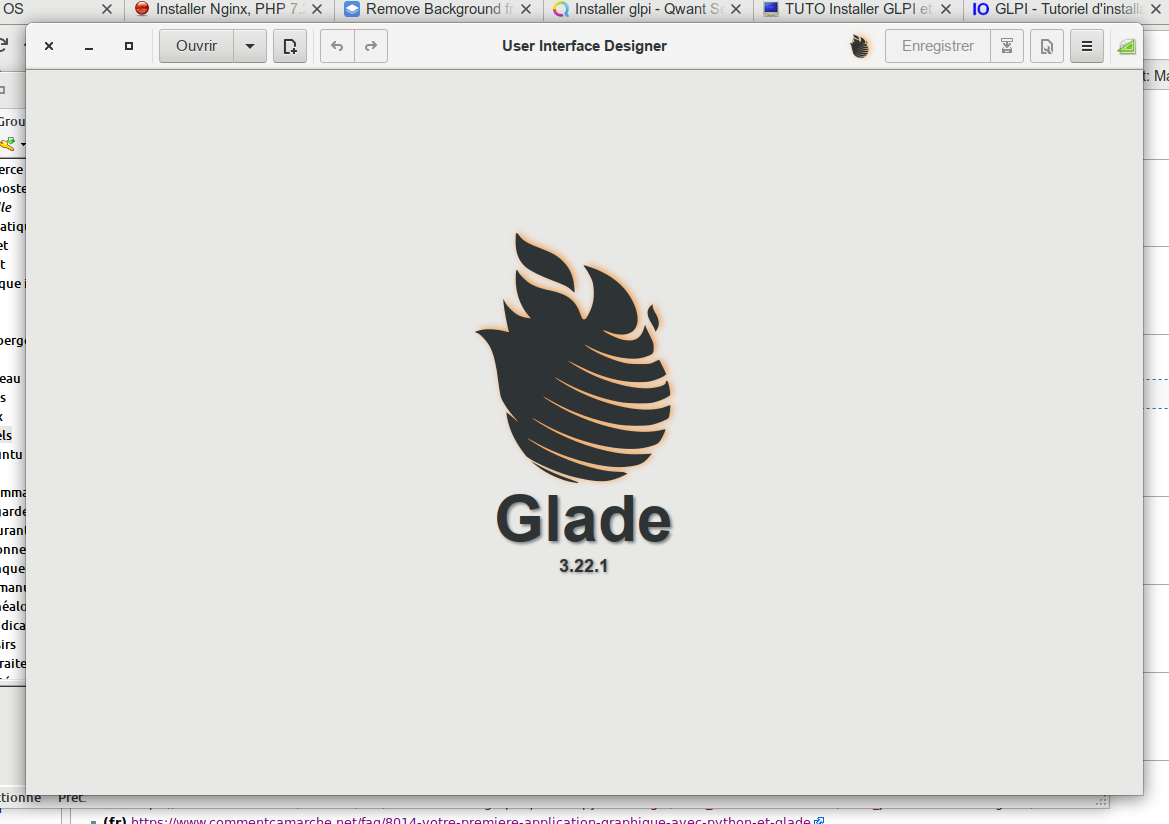Click the redo arrow in the header bar

(x=371, y=46)
